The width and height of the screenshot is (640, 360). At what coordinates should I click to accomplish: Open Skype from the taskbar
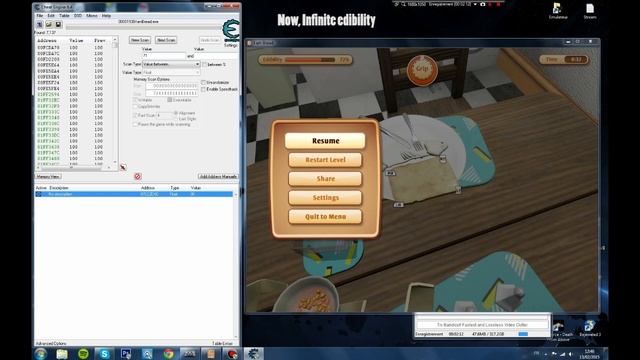[104, 353]
